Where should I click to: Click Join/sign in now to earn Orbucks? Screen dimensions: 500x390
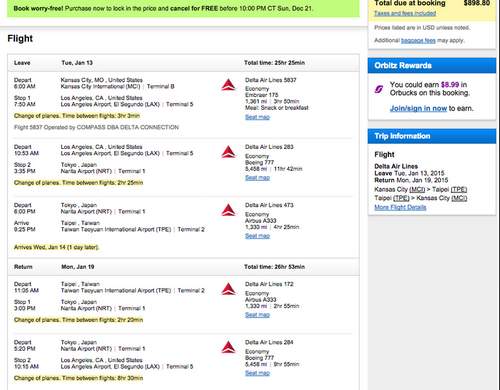point(418,108)
